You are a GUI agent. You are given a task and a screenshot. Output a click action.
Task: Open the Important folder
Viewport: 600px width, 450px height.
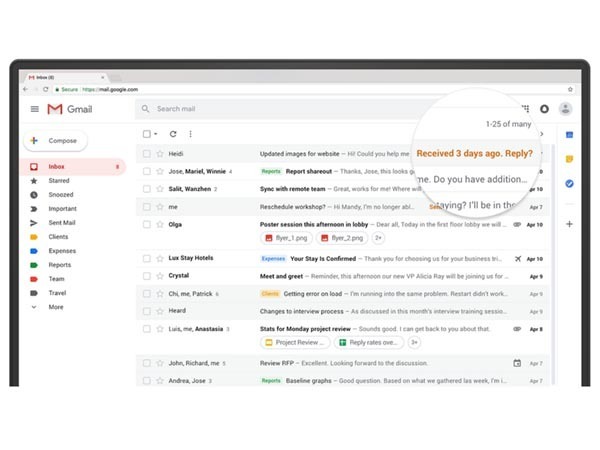62,209
